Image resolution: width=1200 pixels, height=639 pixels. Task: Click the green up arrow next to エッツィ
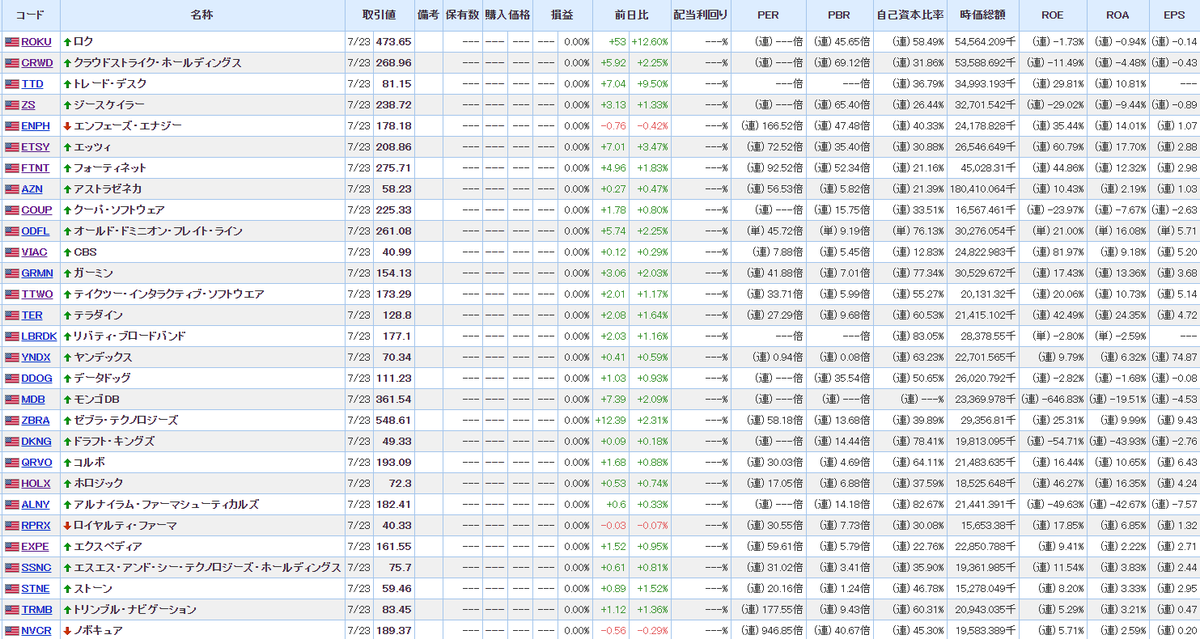coord(67,147)
